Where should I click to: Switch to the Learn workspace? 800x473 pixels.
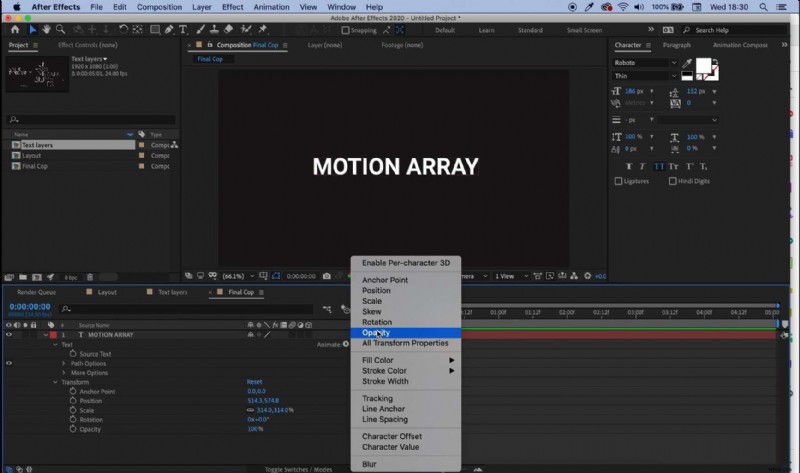point(486,30)
